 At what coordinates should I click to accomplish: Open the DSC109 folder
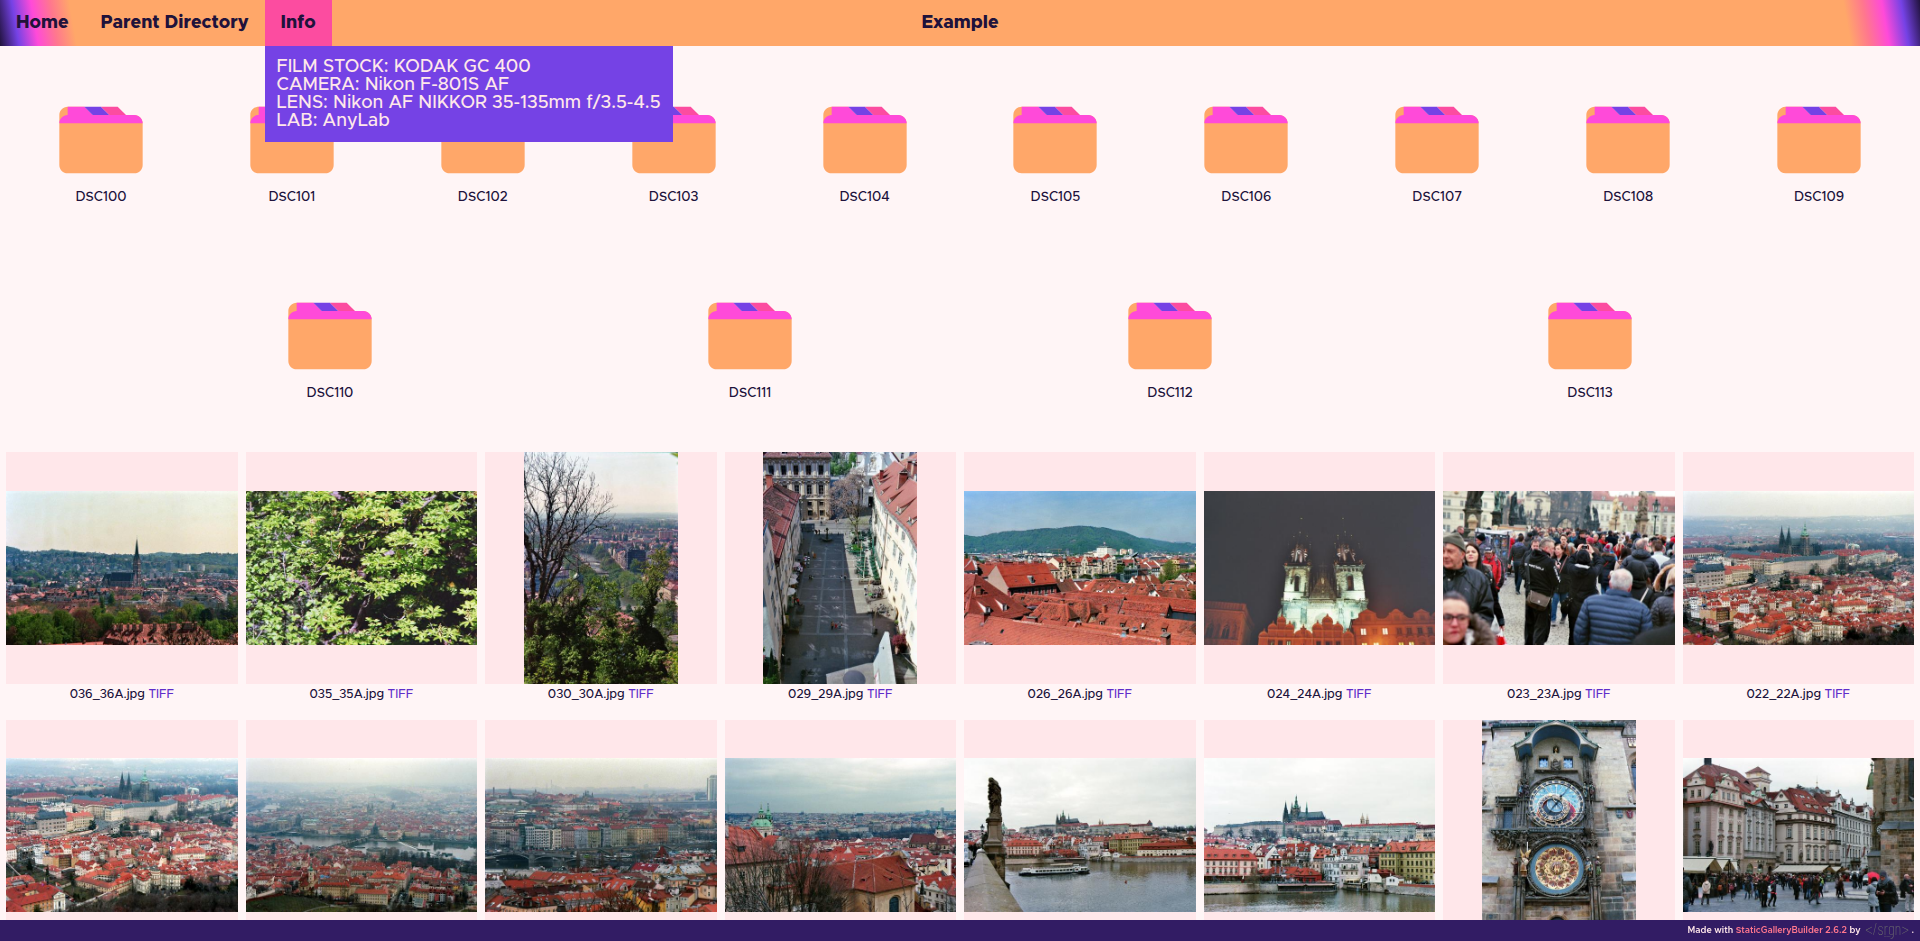tap(1818, 141)
